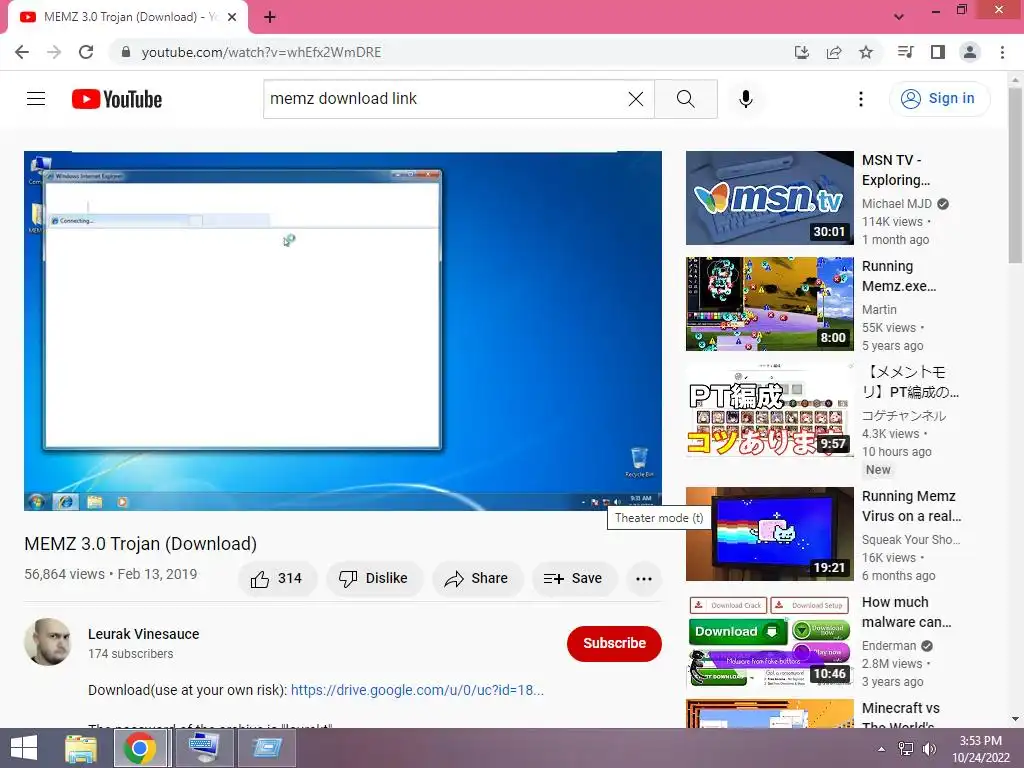Click the Dislike button
This screenshot has height=768, width=1024.
375,579
